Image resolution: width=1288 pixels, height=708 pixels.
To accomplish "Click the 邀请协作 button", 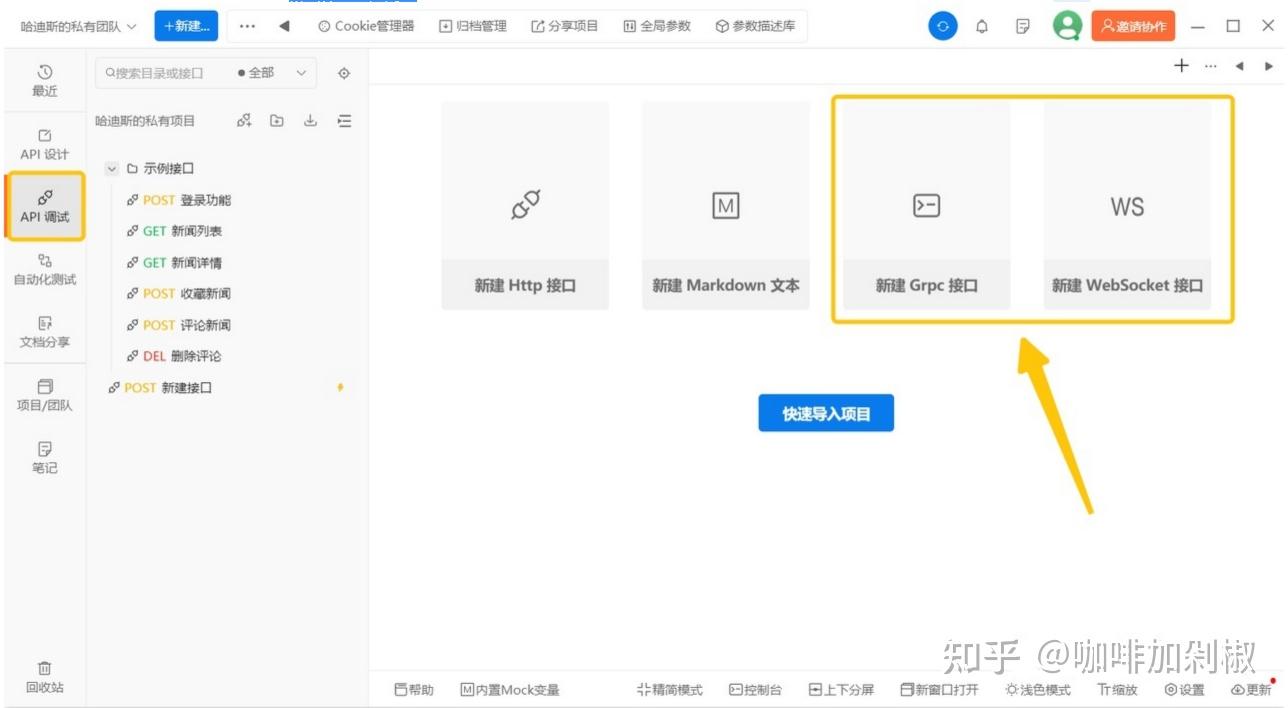I will point(1132,27).
